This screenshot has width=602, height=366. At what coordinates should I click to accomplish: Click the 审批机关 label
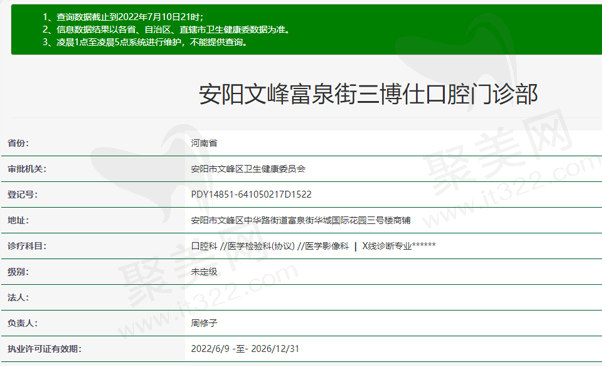click(27, 169)
